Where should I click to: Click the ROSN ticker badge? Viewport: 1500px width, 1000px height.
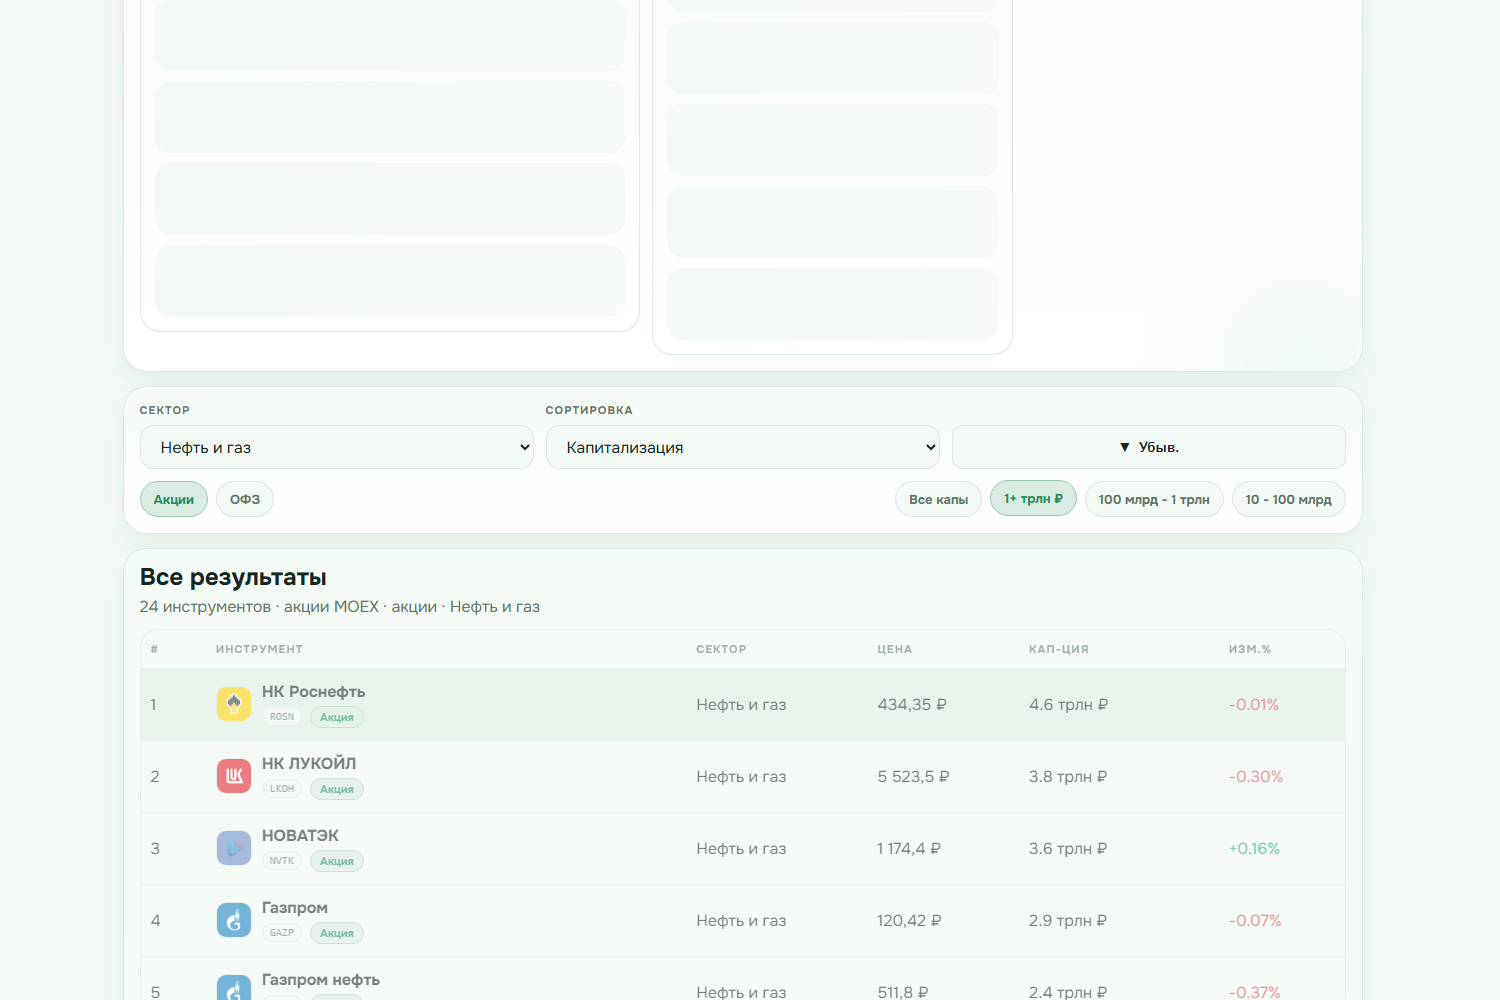tap(282, 717)
